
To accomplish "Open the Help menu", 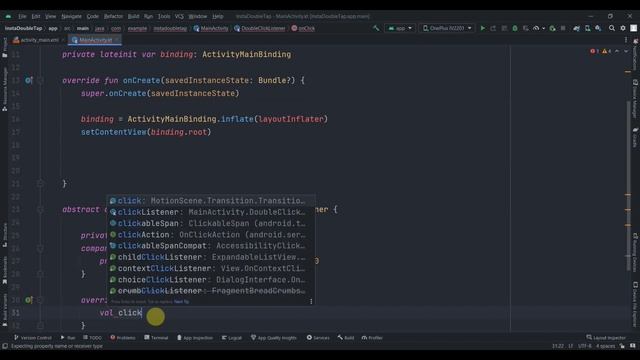I will click(218, 16).
